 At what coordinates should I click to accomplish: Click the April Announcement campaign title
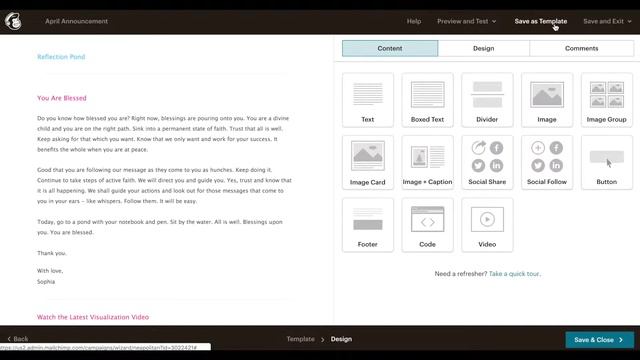point(76,21)
